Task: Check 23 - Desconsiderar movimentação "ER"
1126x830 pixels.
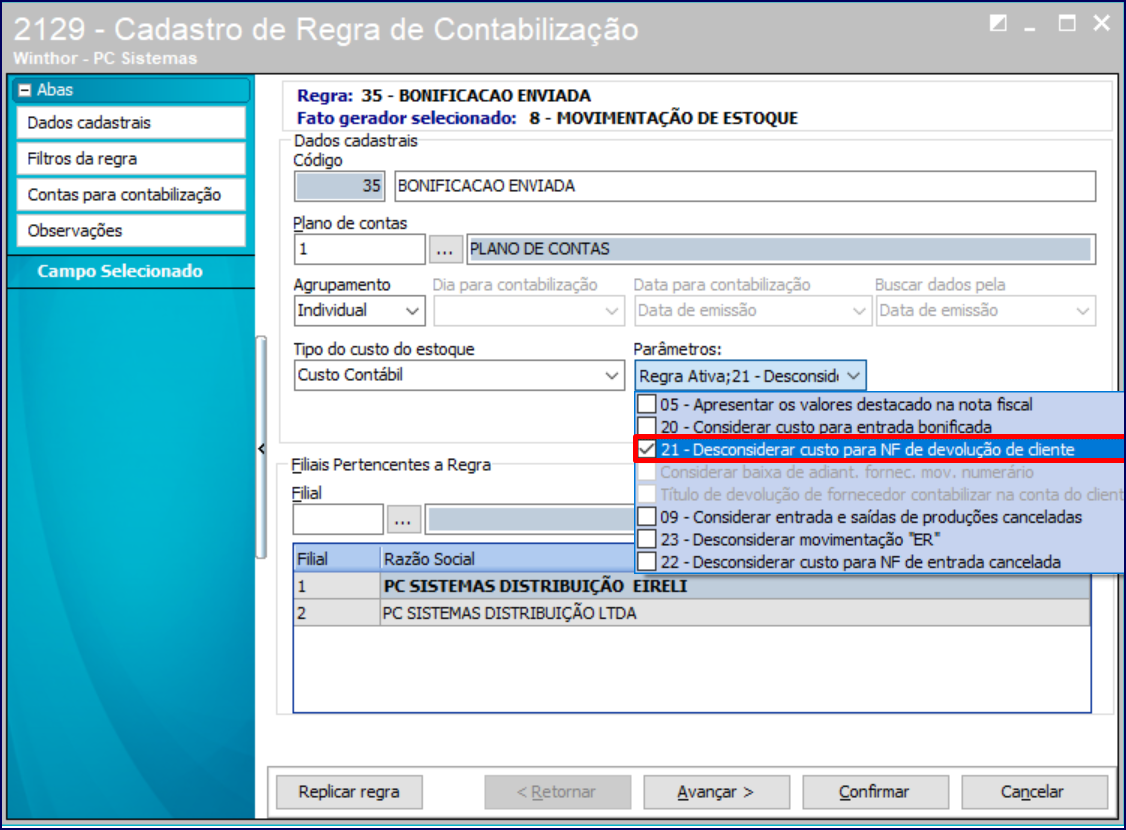Action: pyautogui.click(x=647, y=539)
